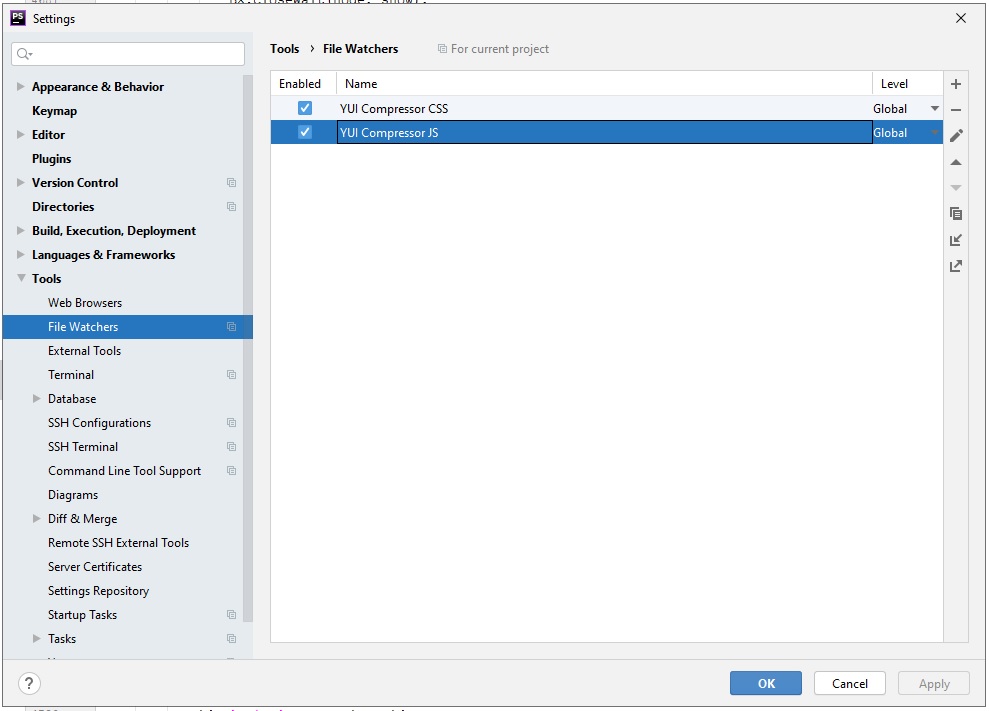Open the Keymap settings page
The width and height of the screenshot is (989, 711).
click(x=54, y=111)
